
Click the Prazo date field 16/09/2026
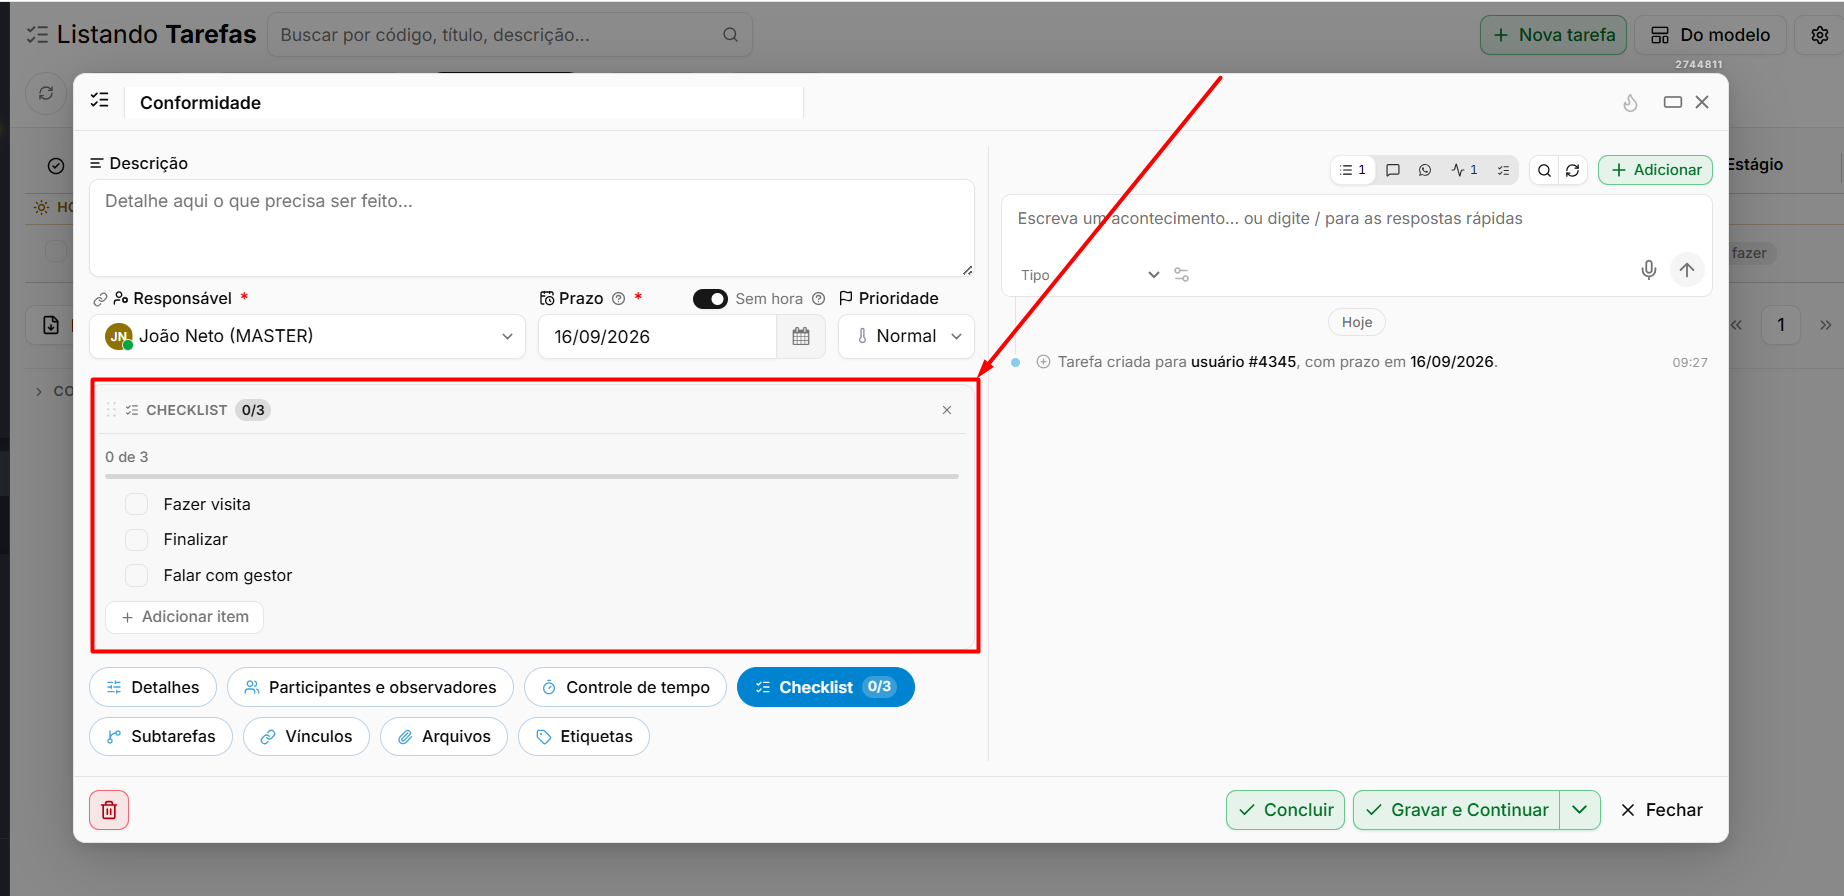(x=658, y=337)
